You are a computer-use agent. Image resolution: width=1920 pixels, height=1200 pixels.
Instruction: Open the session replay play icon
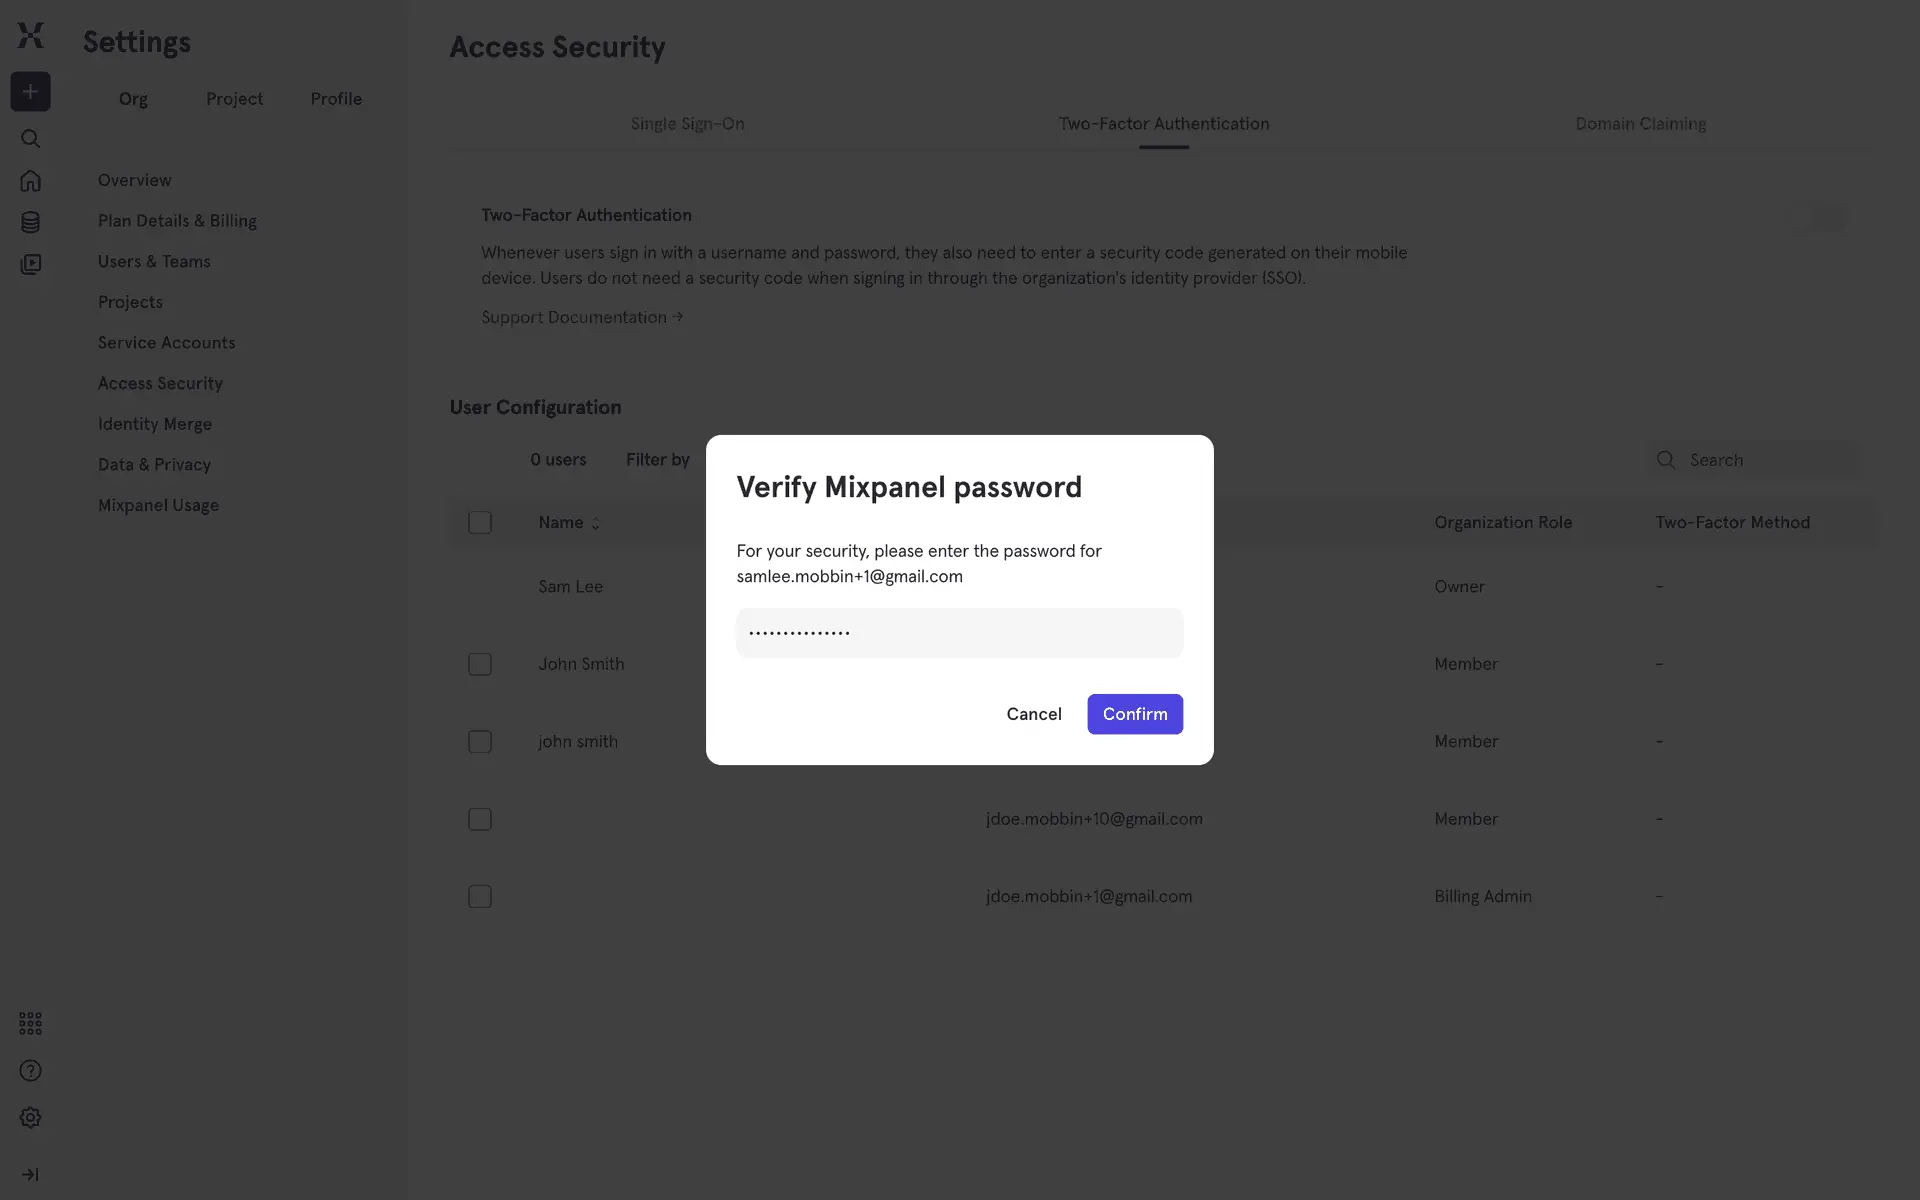pos(31,264)
